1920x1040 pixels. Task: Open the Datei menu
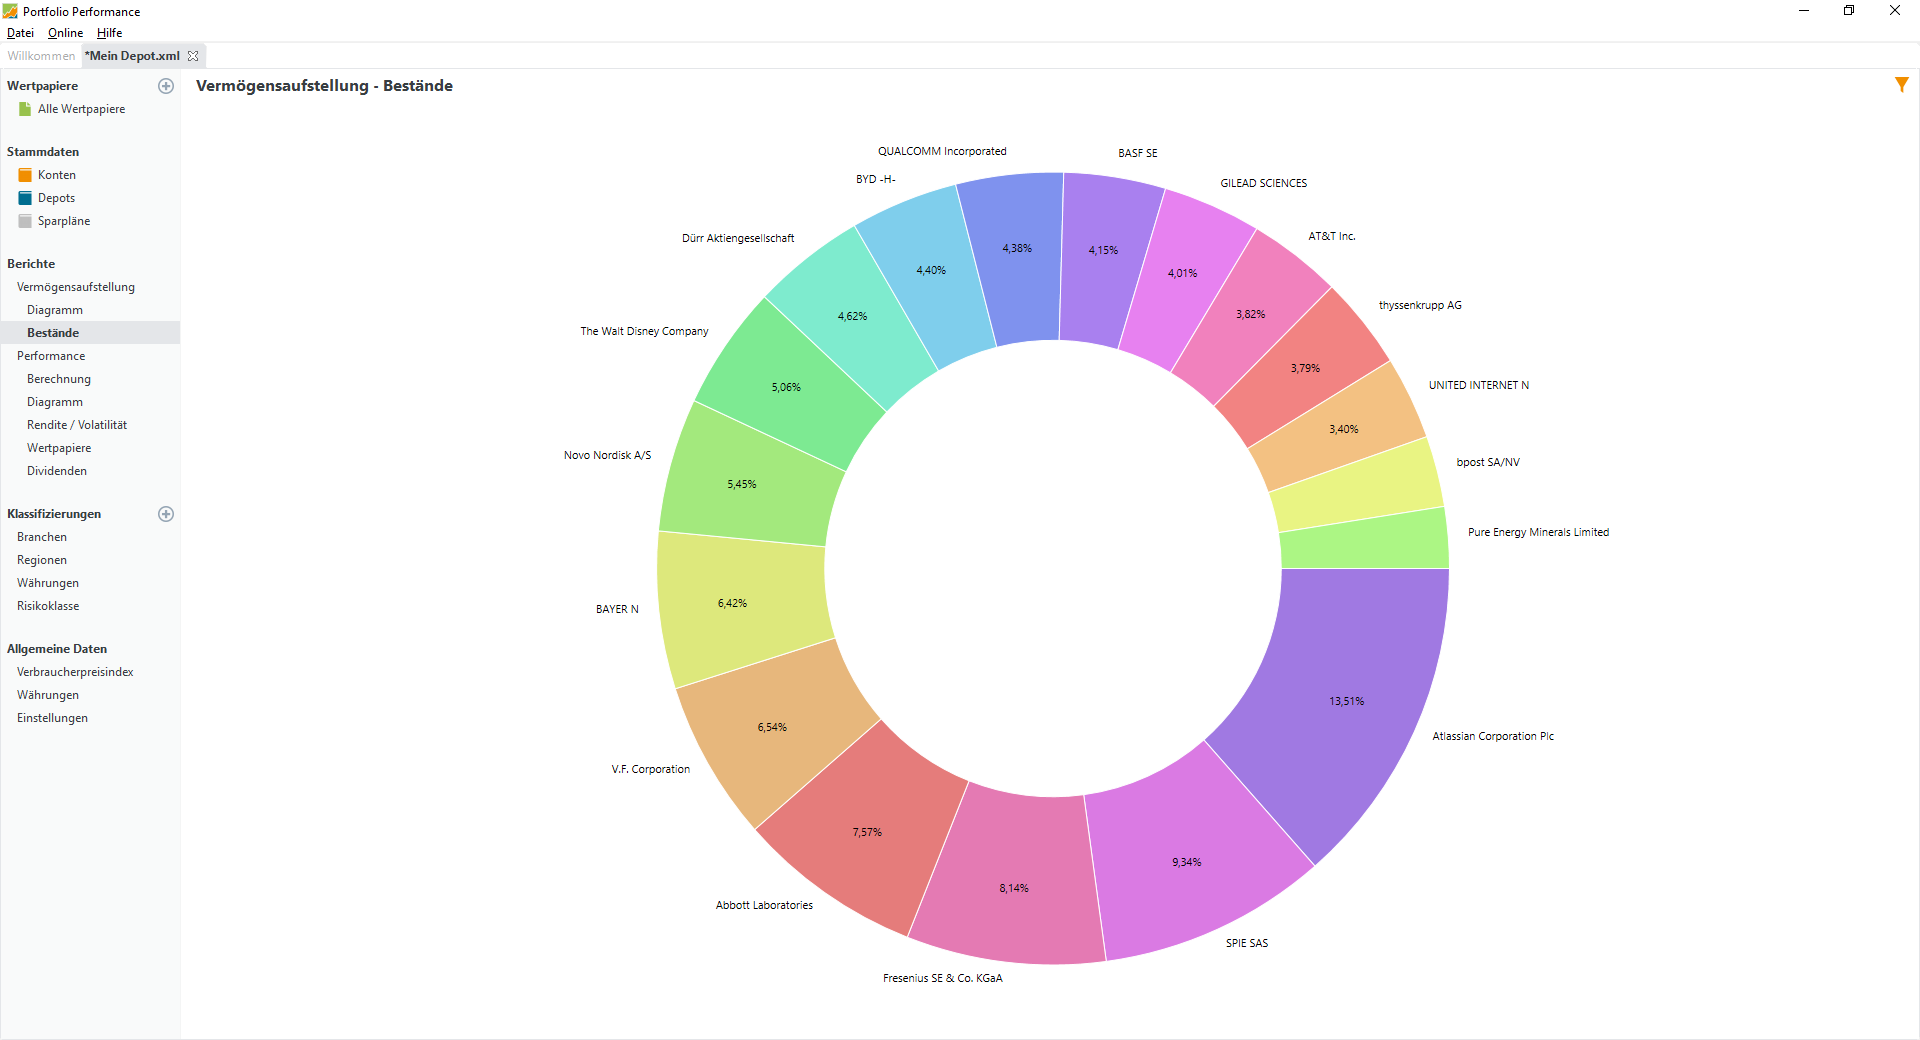(x=20, y=33)
